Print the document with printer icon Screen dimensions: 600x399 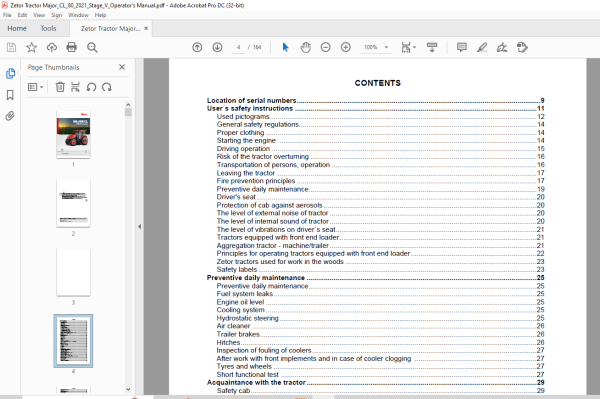(x=72, y=47)
